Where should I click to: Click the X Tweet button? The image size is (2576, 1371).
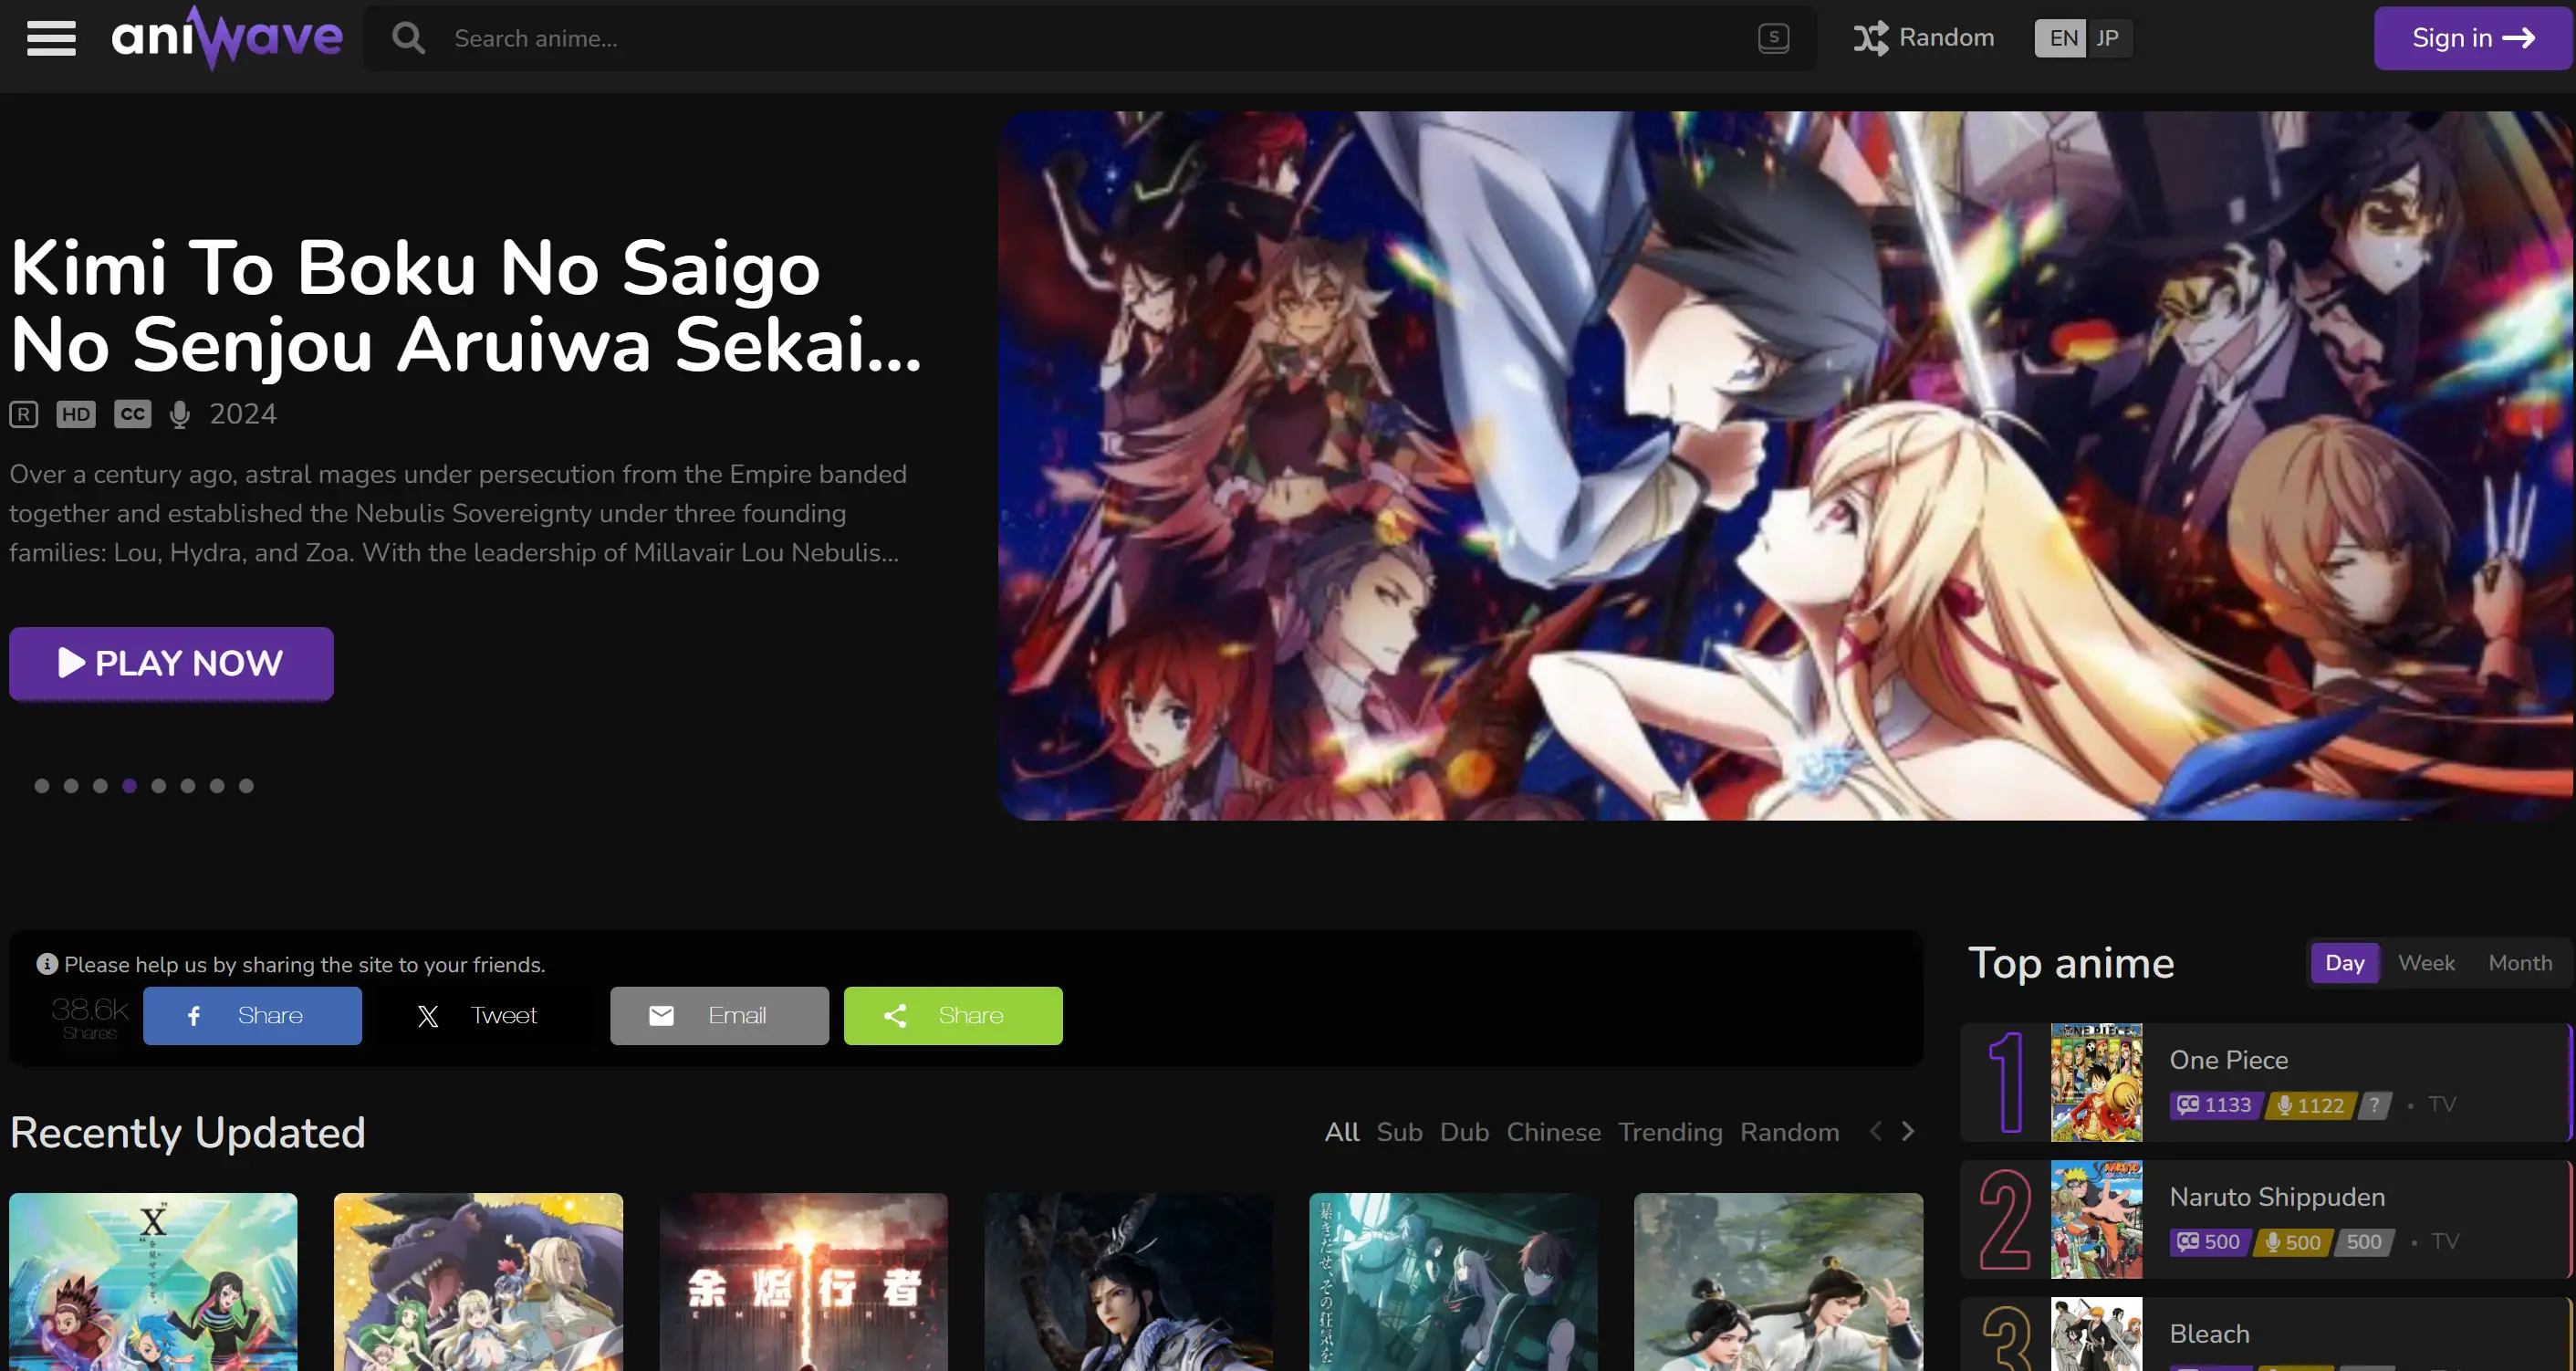486,1016
